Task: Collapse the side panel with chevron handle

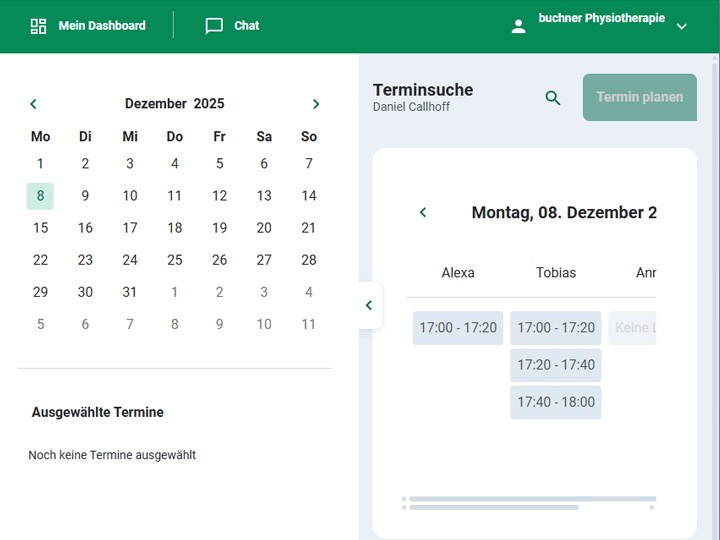Action: pyautogui.click(x=368, y=306)
